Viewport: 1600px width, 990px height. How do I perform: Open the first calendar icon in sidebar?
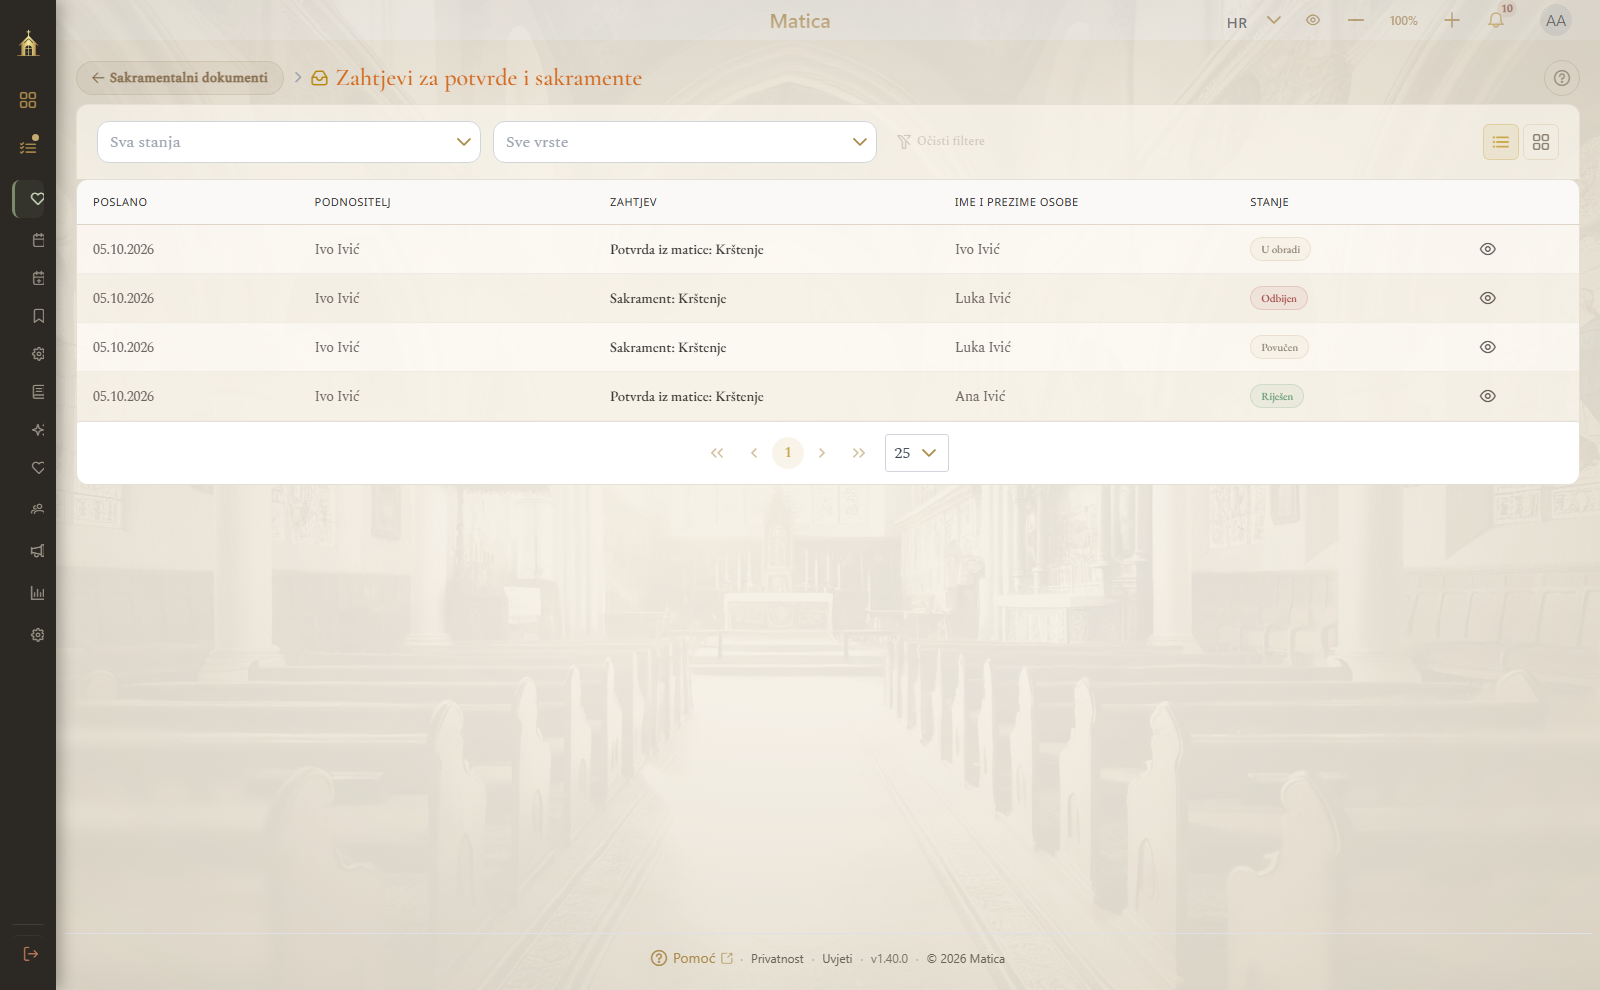[x=38, y=240]
